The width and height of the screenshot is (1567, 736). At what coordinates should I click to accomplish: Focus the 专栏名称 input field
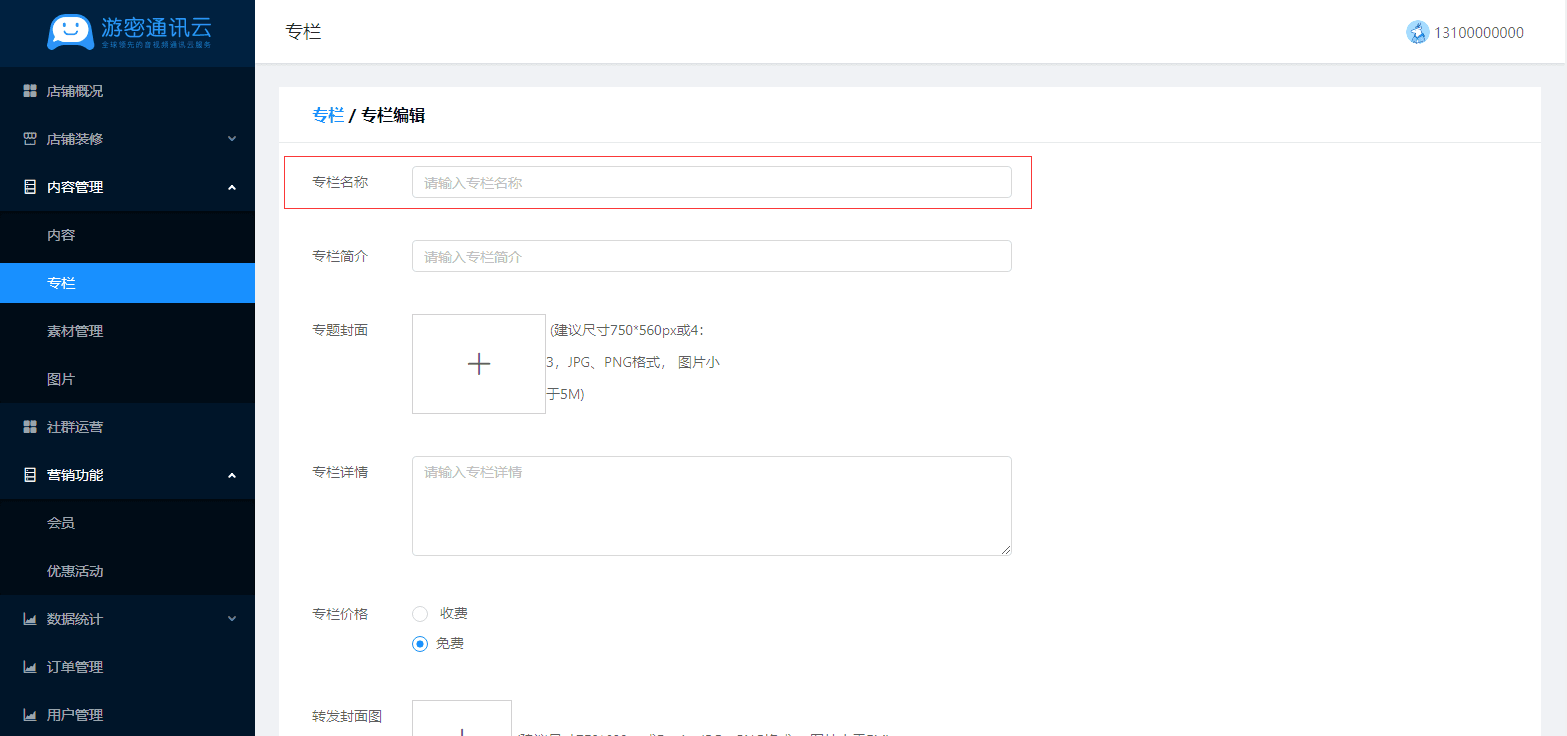(x=711, y=182)
